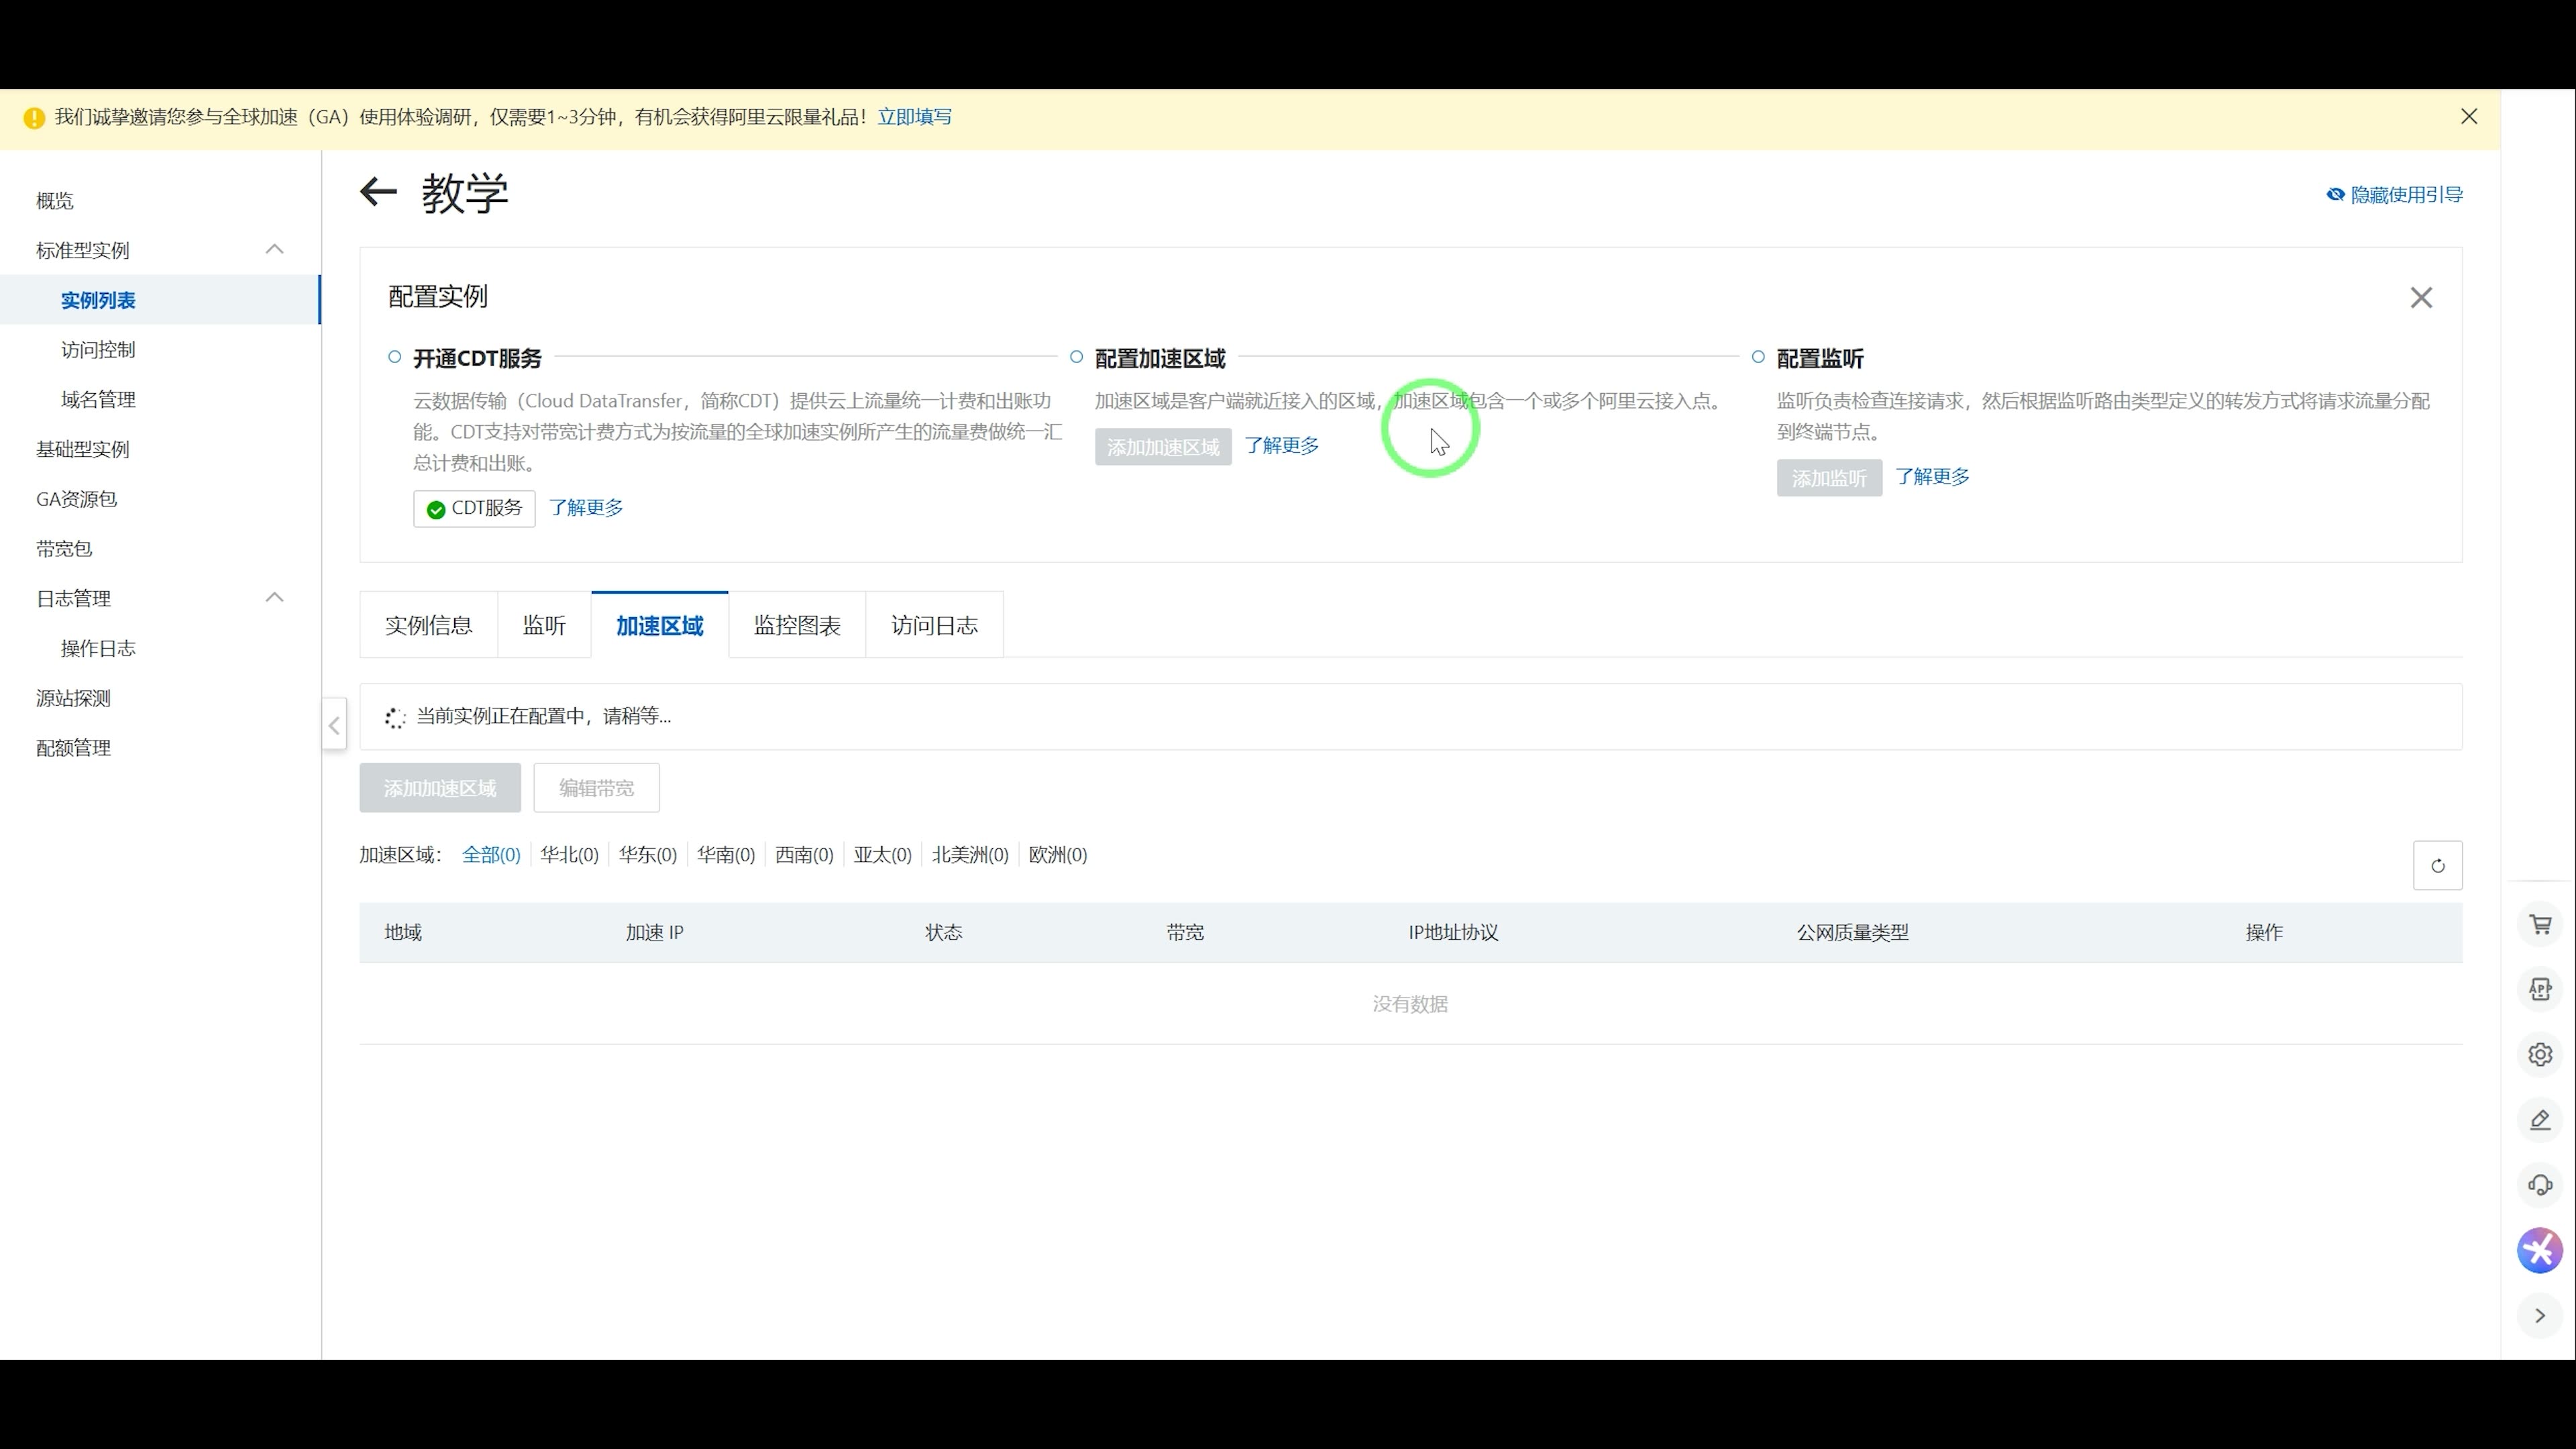The height and width of the screenshot is (1449, 2576).
Task: Switch to the 访问日志 tab
Action: [x=934, y=625]
